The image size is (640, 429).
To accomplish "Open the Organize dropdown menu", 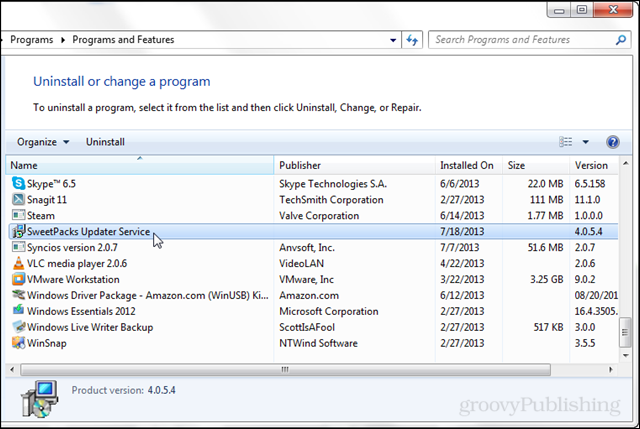I will coord(43,142).
